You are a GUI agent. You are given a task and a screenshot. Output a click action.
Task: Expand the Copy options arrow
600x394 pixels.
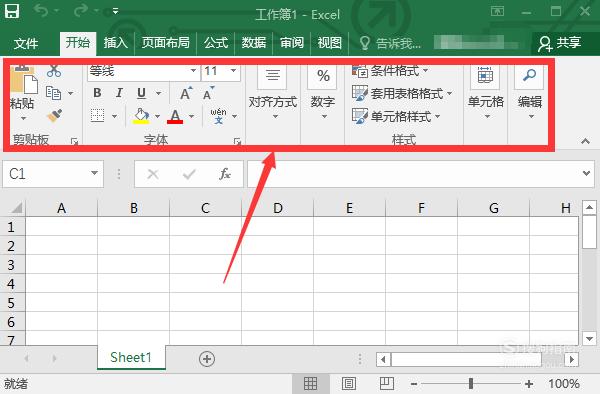[x=70, y=93]
